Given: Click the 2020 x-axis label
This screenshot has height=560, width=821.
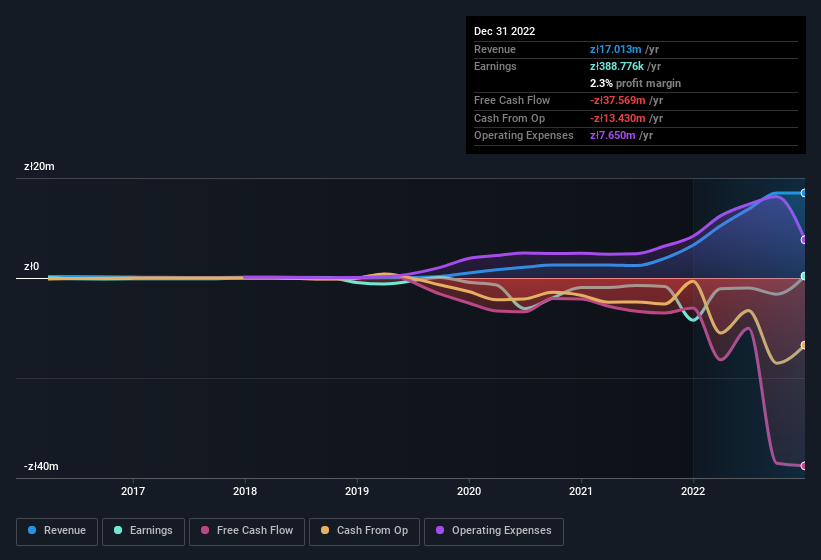Looking at the screenshot, I should (x=469, y=491).
